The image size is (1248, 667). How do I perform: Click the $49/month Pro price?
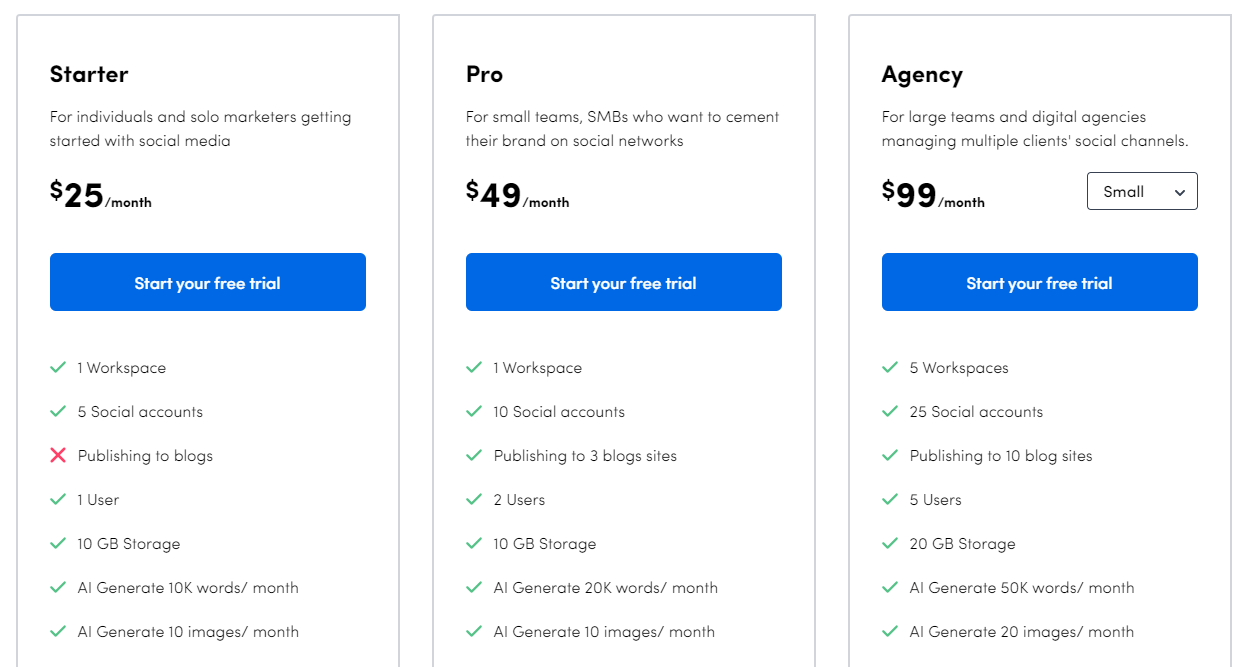click(517, 194)
